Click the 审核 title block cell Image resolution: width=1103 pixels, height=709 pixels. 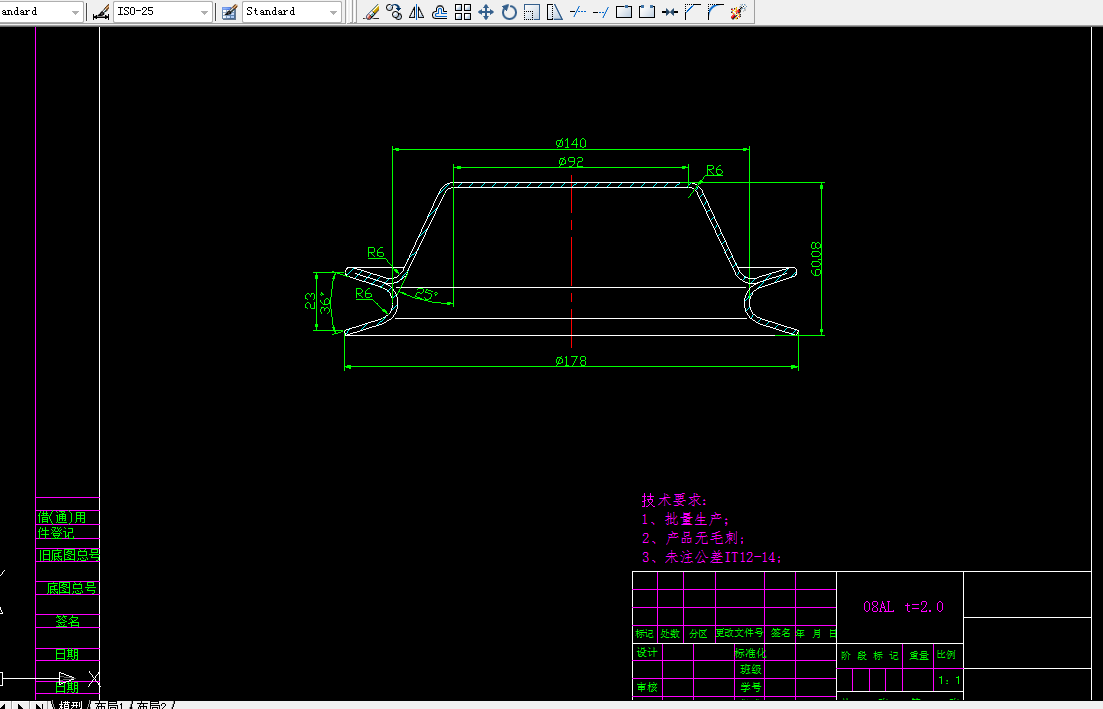click(x=647, y=687)
